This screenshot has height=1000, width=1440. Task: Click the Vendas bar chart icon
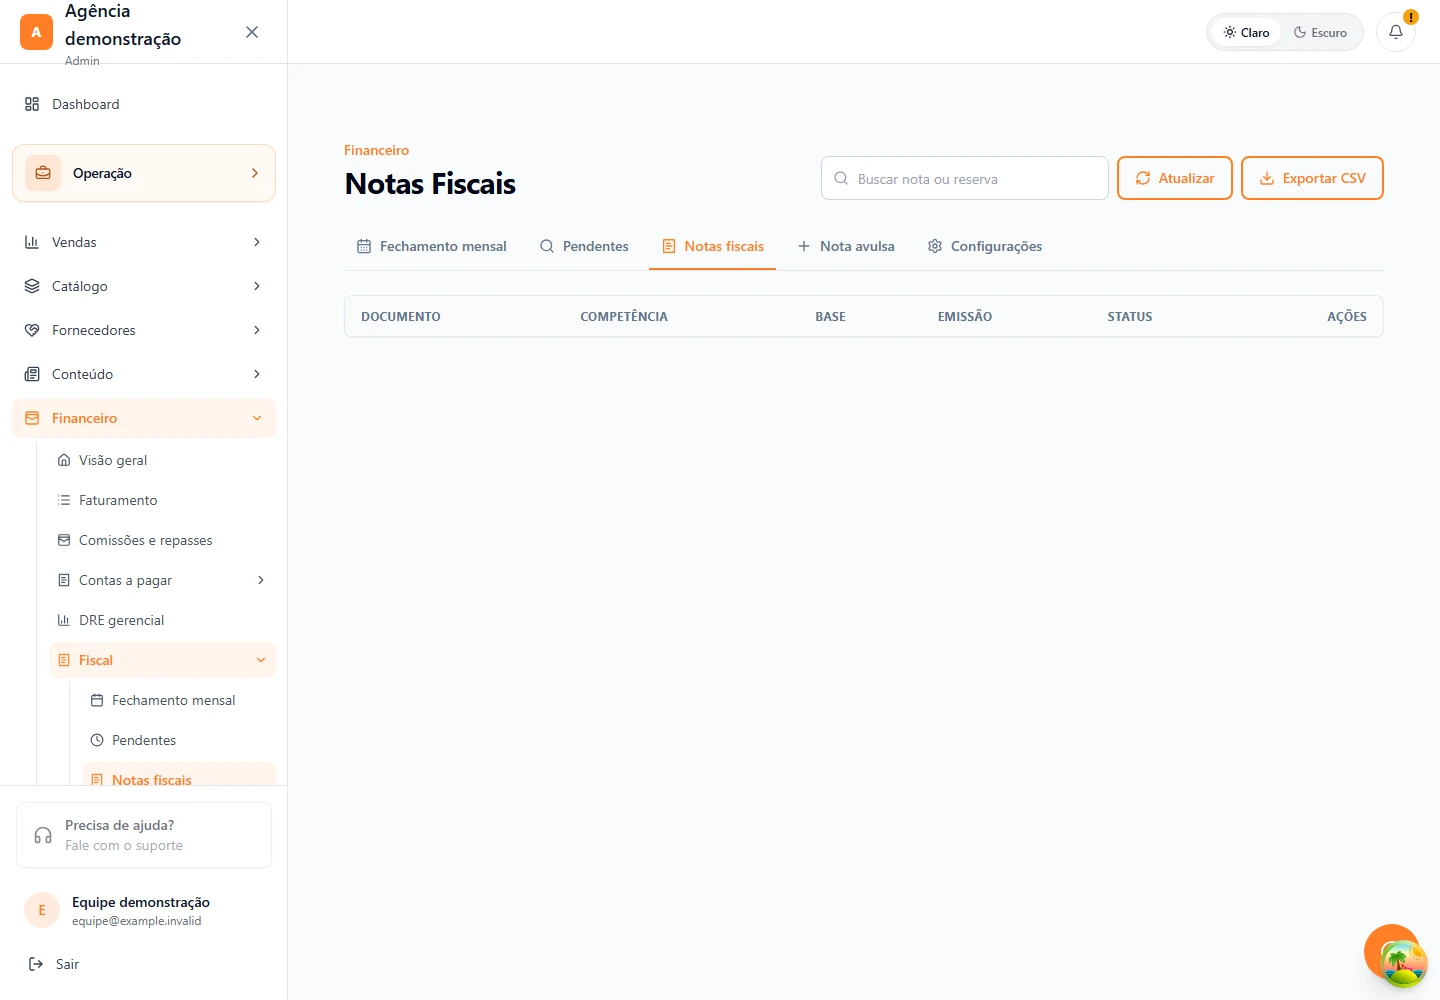tap(32, 242)
